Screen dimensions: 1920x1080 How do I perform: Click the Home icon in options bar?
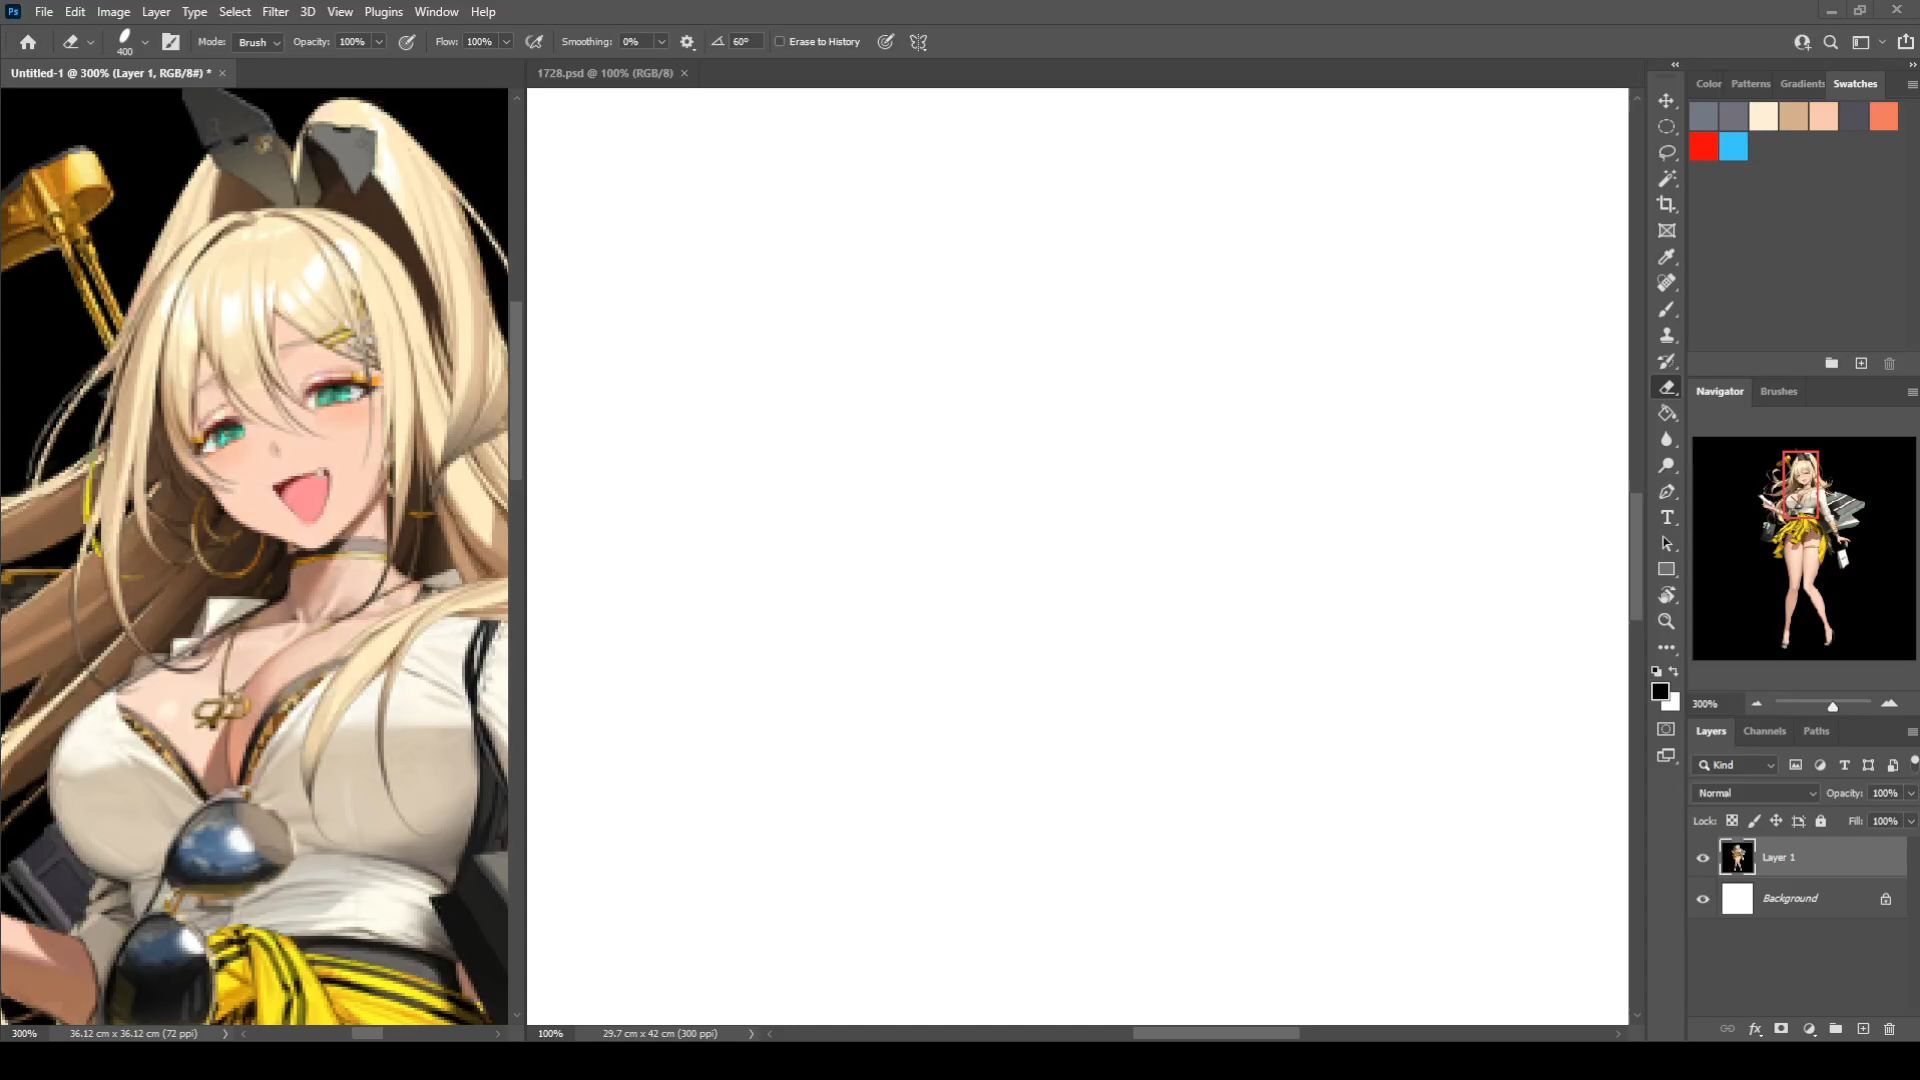point(28,42)
